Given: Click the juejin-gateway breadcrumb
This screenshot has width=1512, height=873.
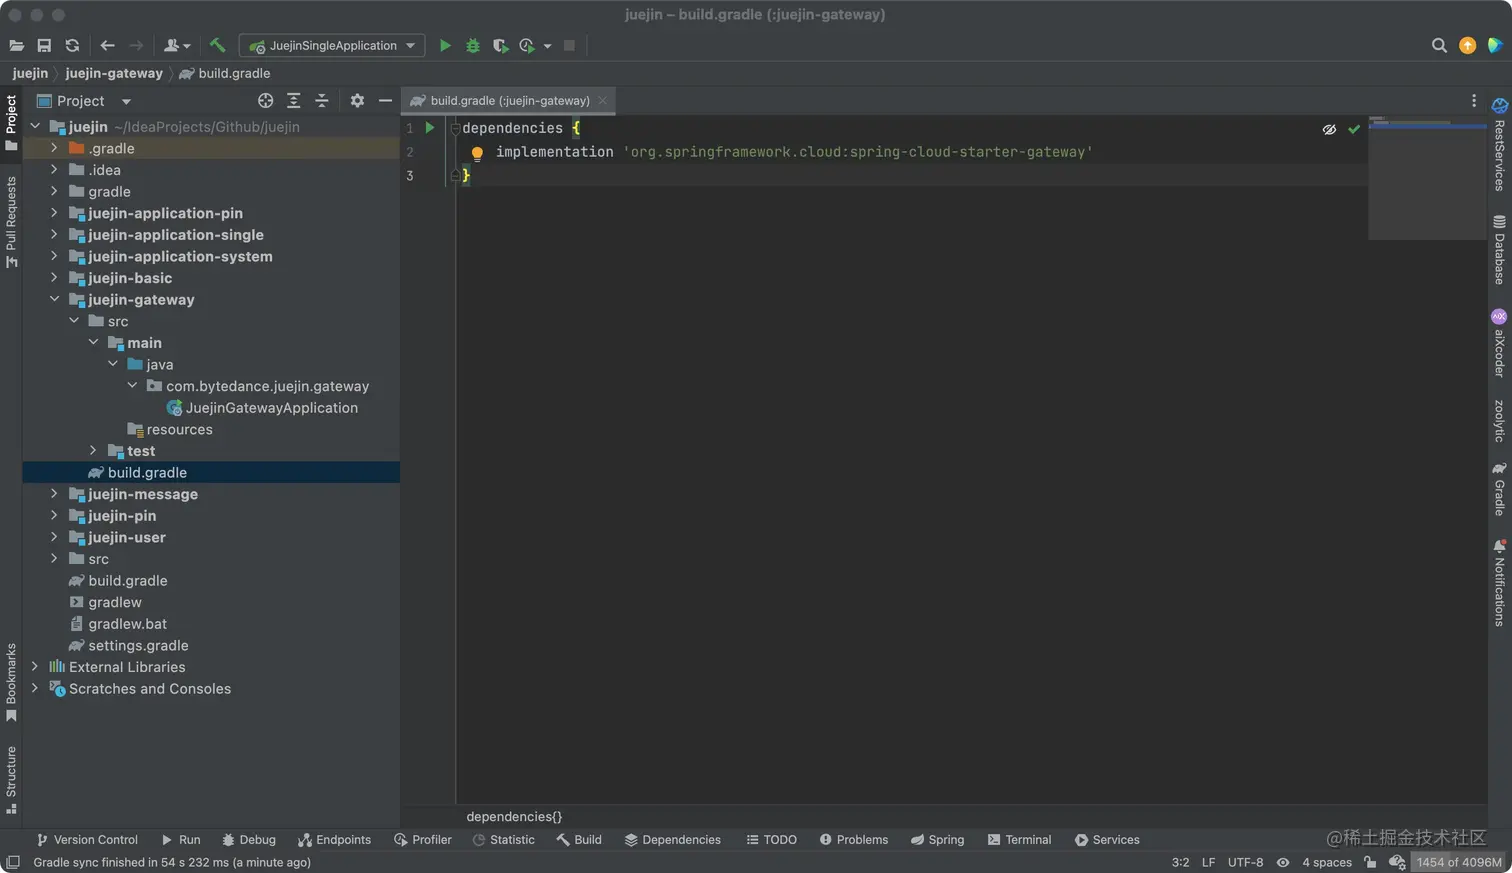Looking at the screenshot, I should point(114,73).
